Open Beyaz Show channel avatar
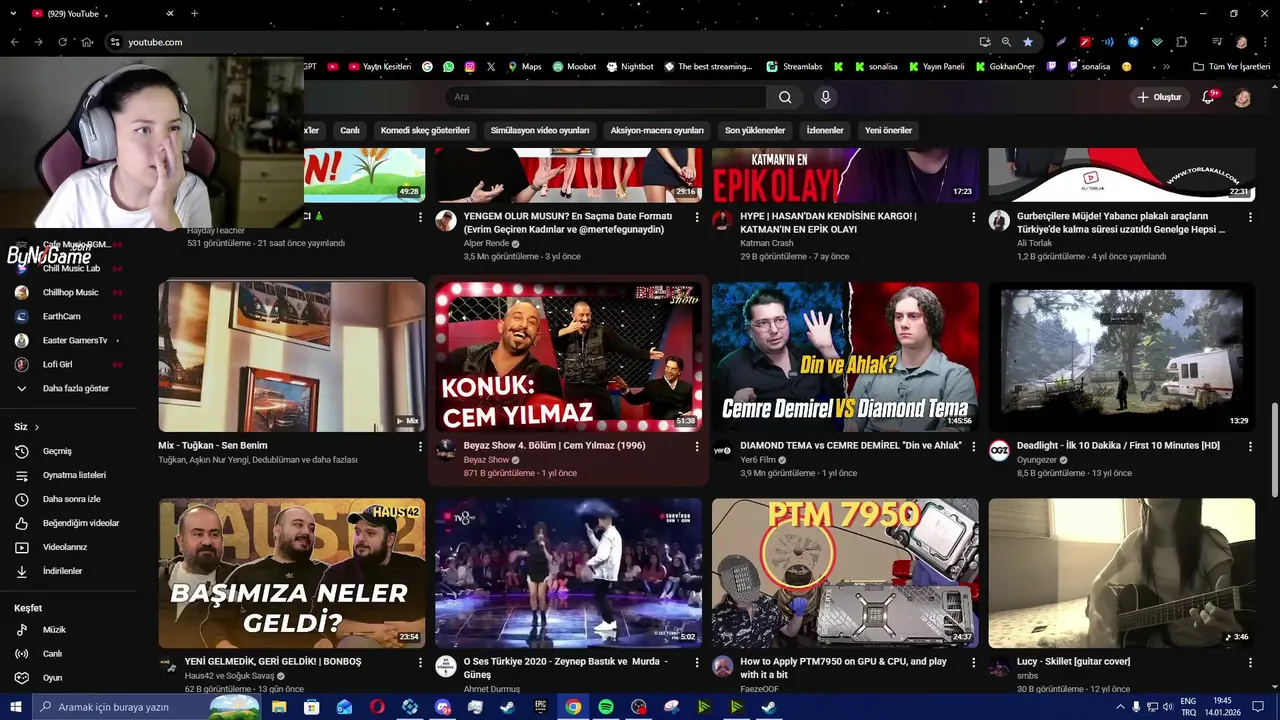The image size is (1280, 720). pos(446,450)
